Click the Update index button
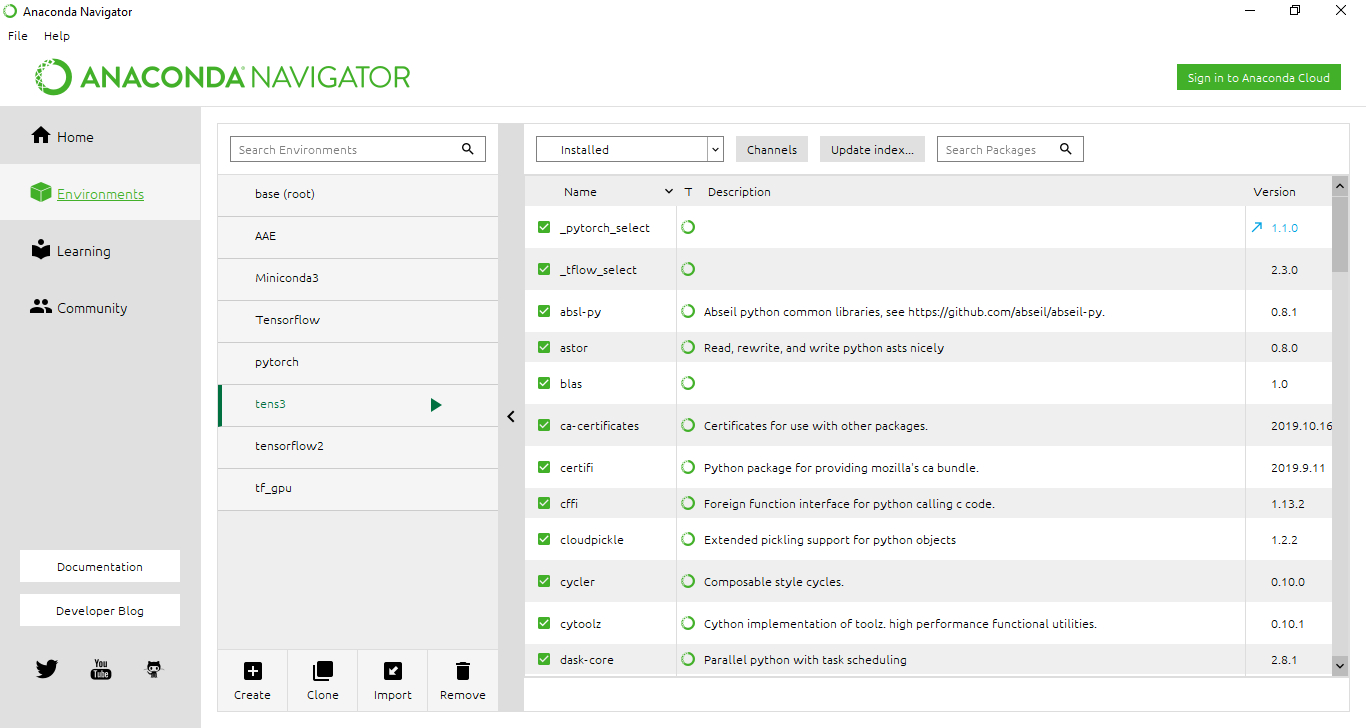The width and height of the screenshot is (1366, 728). tap(873, 149)
